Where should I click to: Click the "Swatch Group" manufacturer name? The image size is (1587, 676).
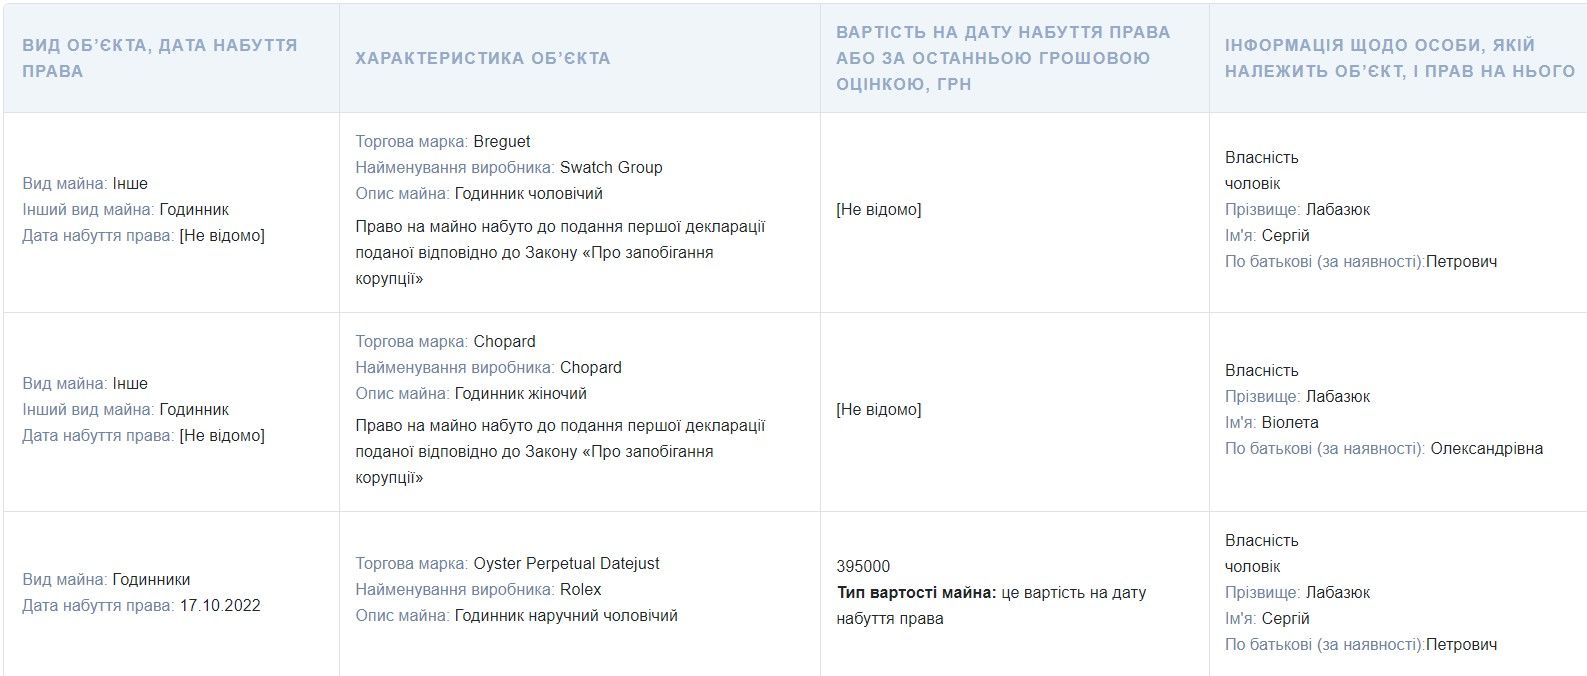pos(611,167)
